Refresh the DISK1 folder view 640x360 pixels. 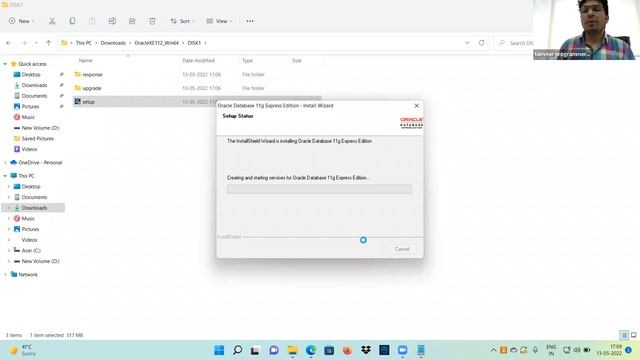[482, 43]
